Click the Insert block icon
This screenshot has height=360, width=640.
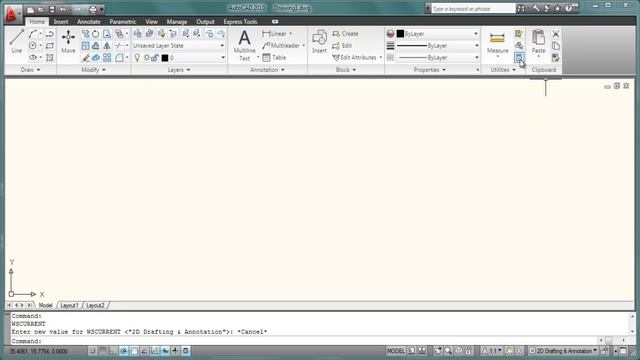(319, 38)
